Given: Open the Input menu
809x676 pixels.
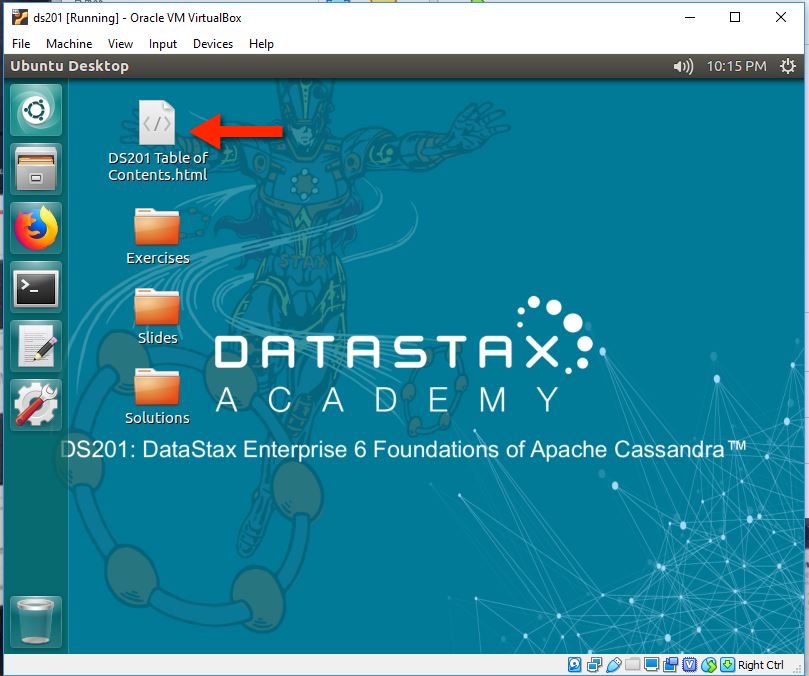Looking at the screenshot, I should pos(163,44).
